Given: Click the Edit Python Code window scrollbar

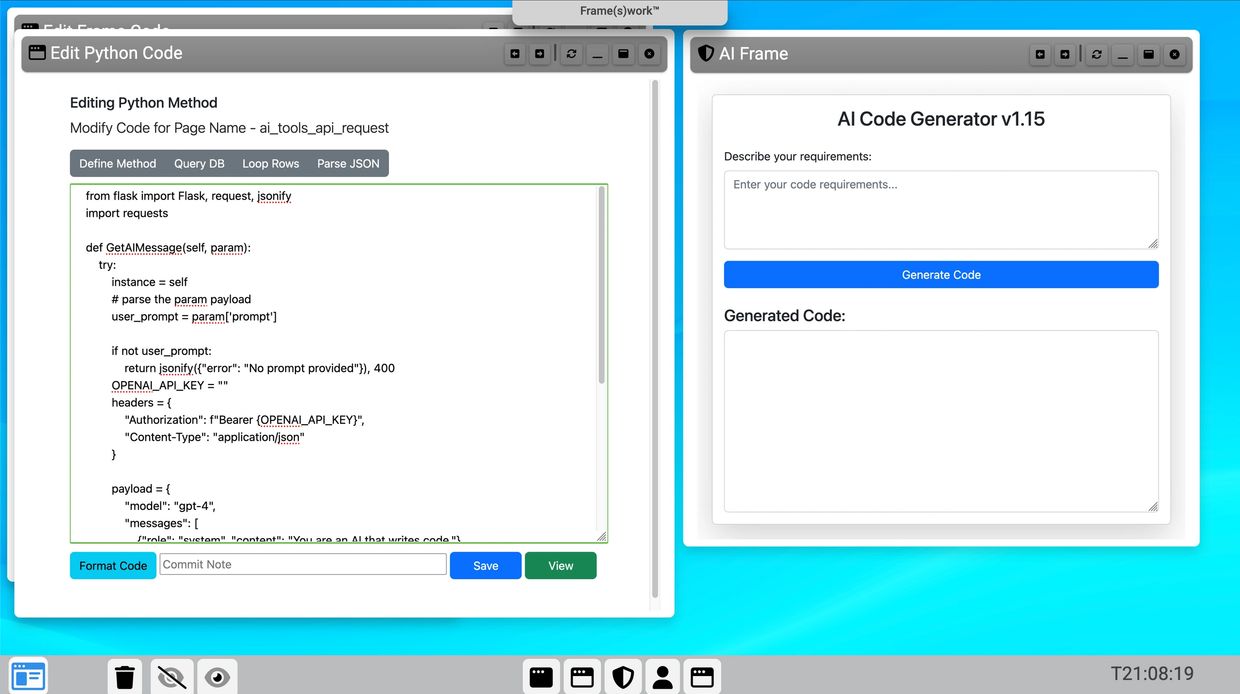Looking at the screenshot, I should click(655, 340).
